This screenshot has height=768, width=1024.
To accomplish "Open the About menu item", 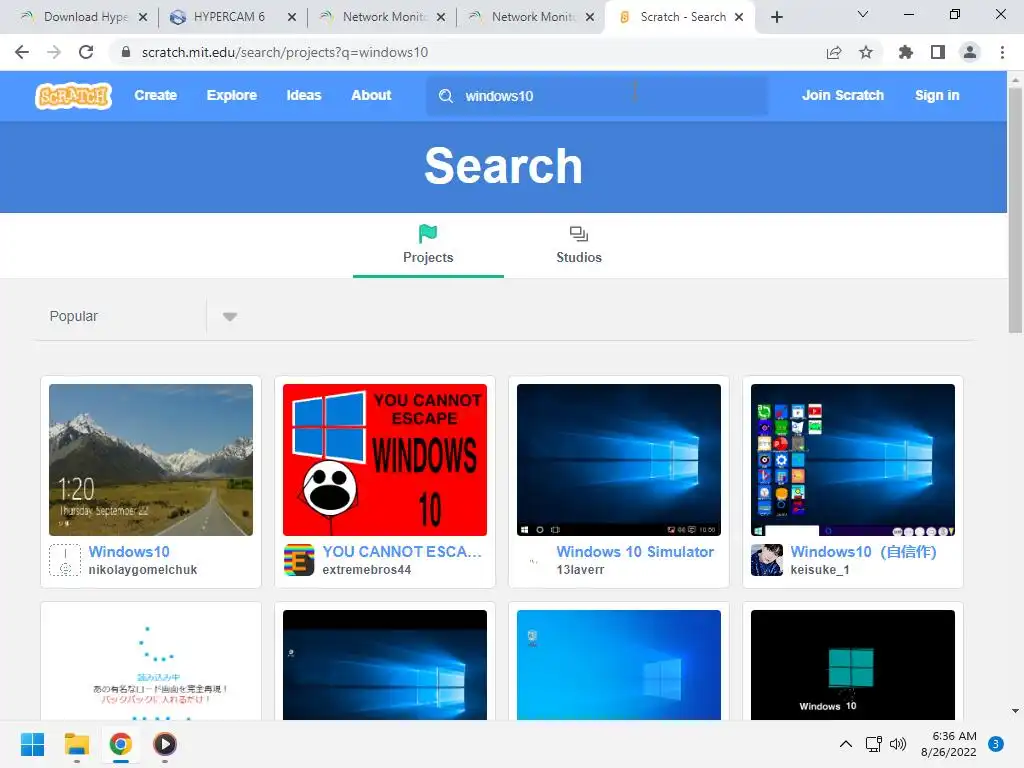I will pyautogui.click(x=371, y=95).
